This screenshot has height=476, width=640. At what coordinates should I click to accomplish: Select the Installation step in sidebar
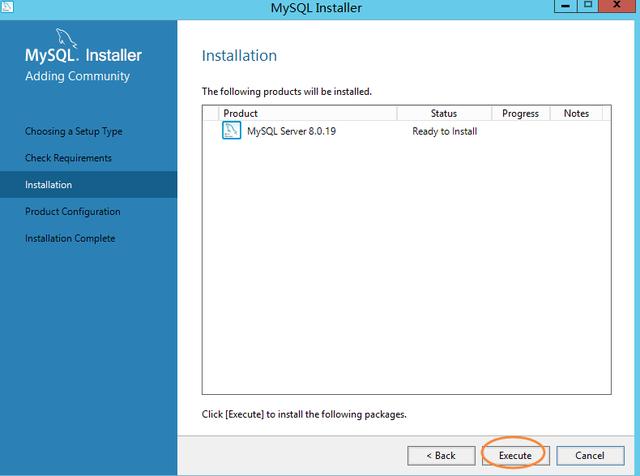click(89, 185)
